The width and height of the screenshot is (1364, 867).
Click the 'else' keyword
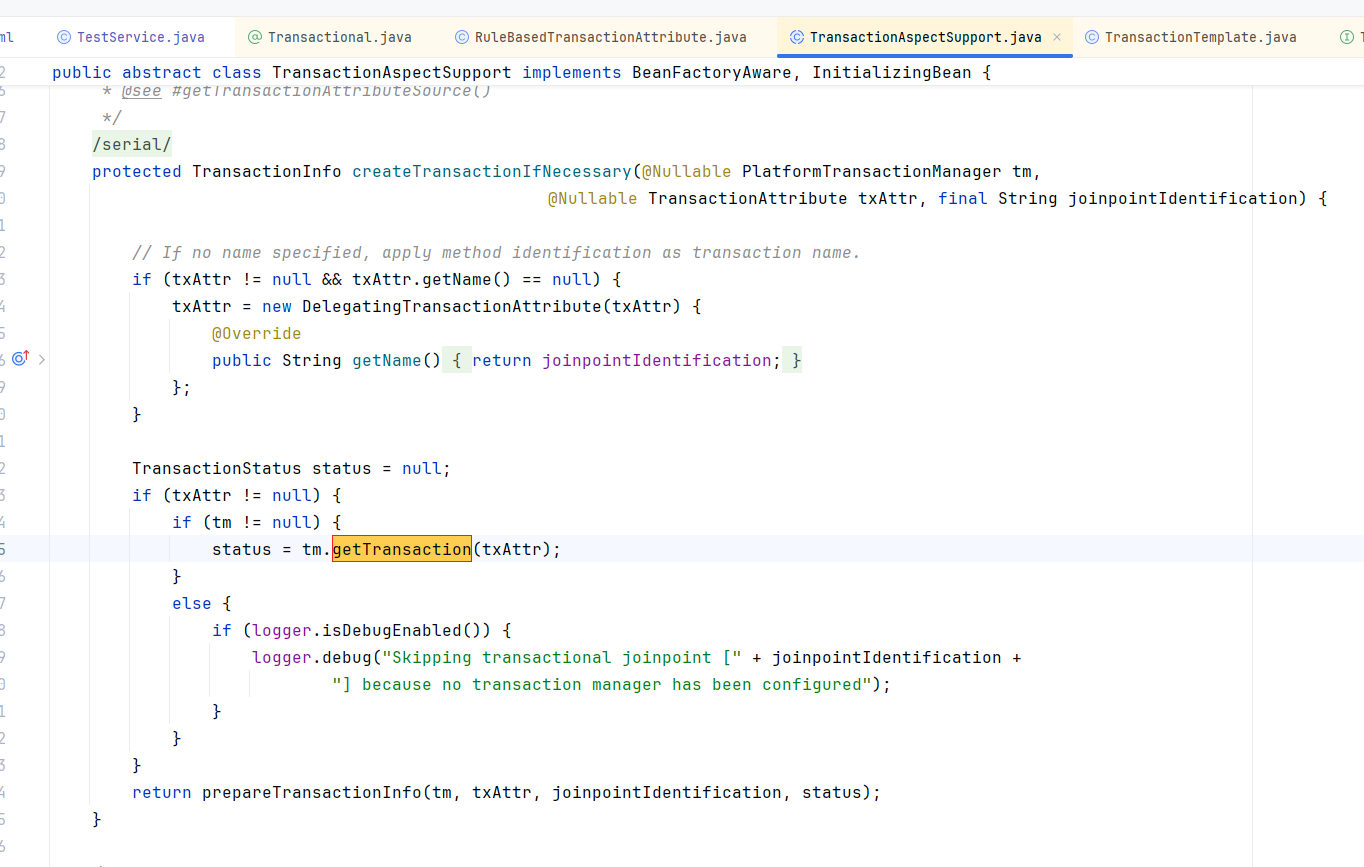(191, 603)
